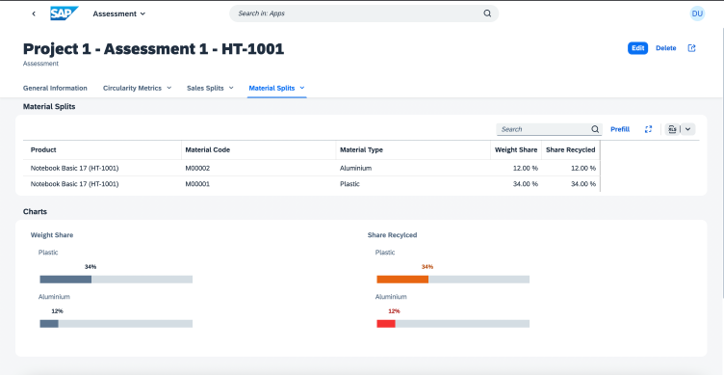Click the Prefill button

(620, 129)
